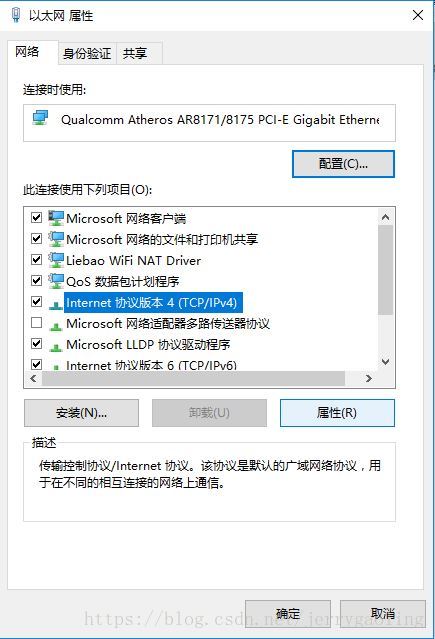This screenshot has height=639, width=435.
Task: Disable the Internet 协议版本 6 checkbox
Action: (37, 364)
